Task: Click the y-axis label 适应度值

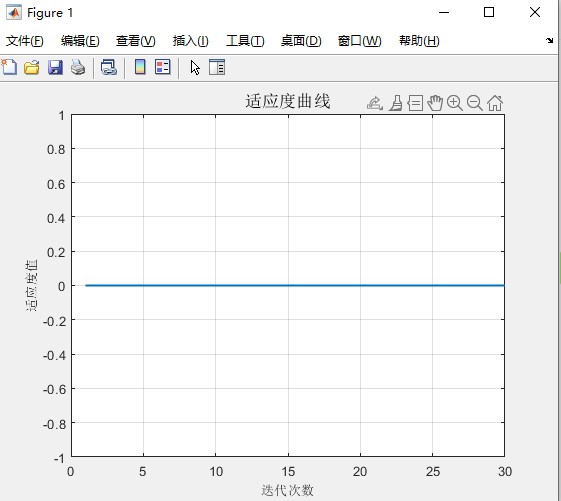Action: pyautogui.click(x=31, y=286)
